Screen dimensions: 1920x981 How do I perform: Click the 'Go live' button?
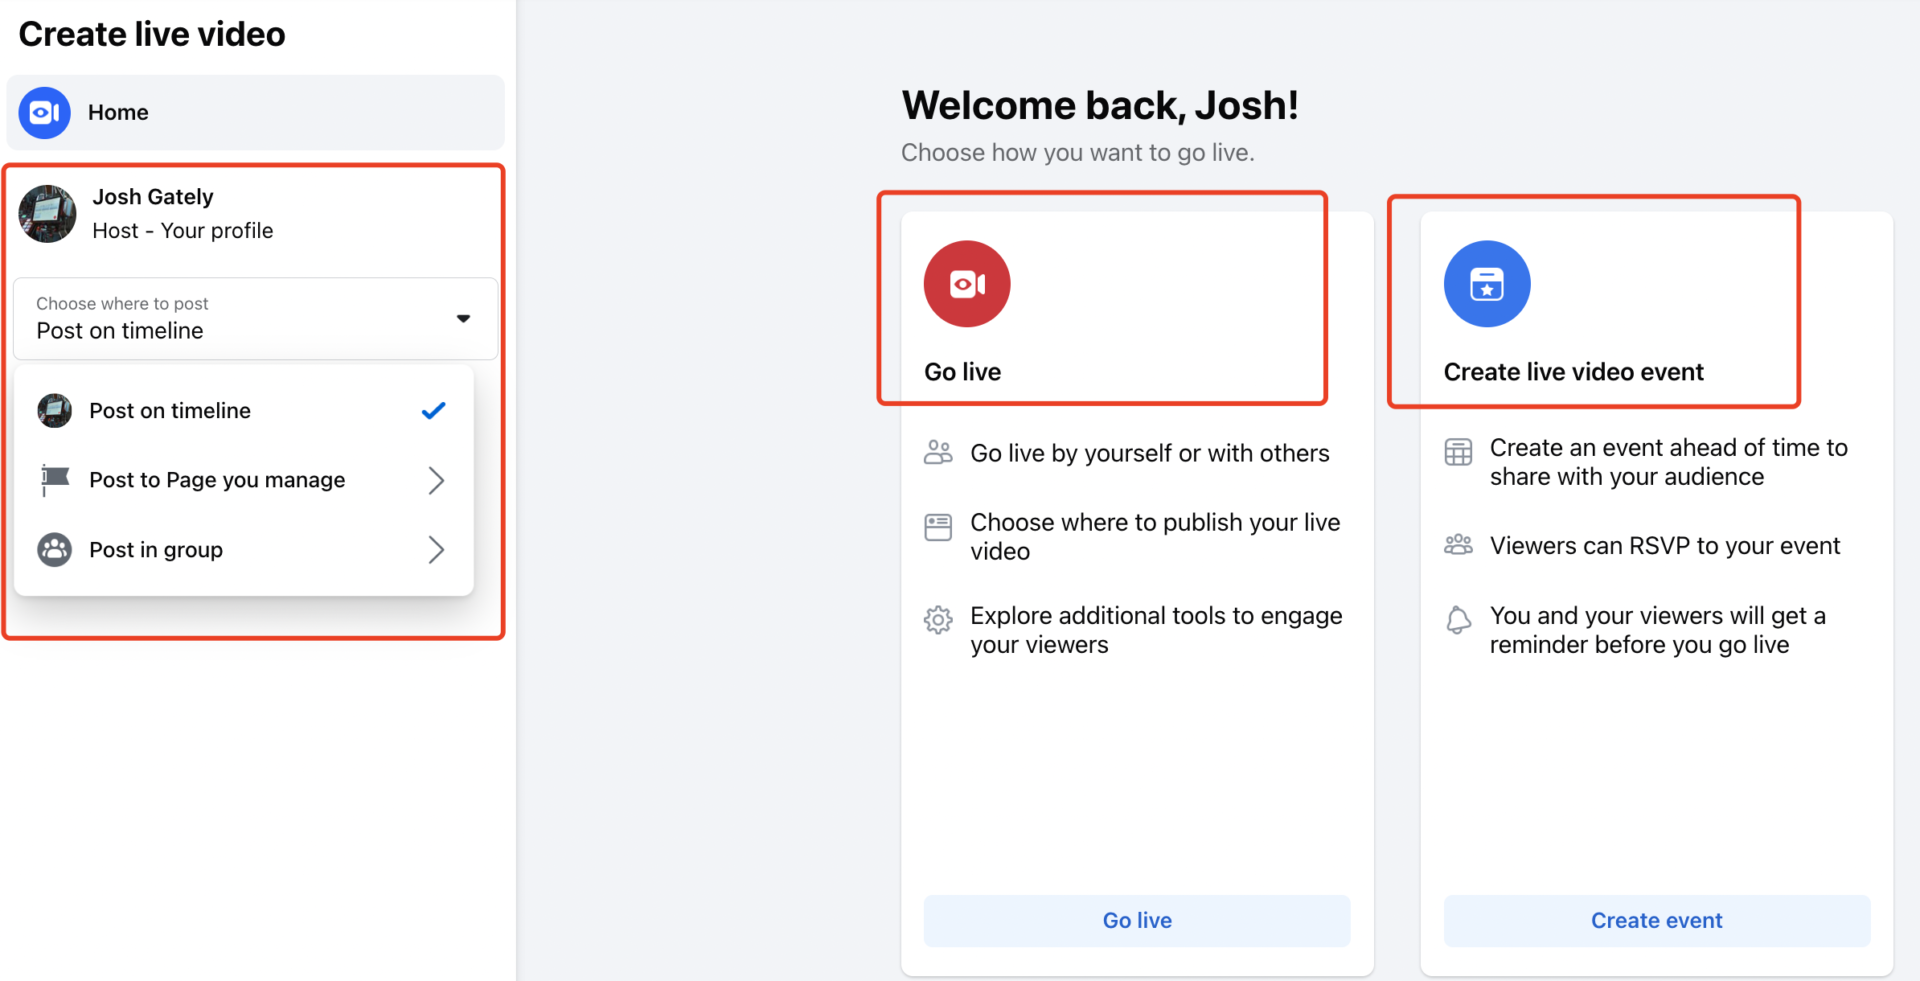click(1136, 920)
